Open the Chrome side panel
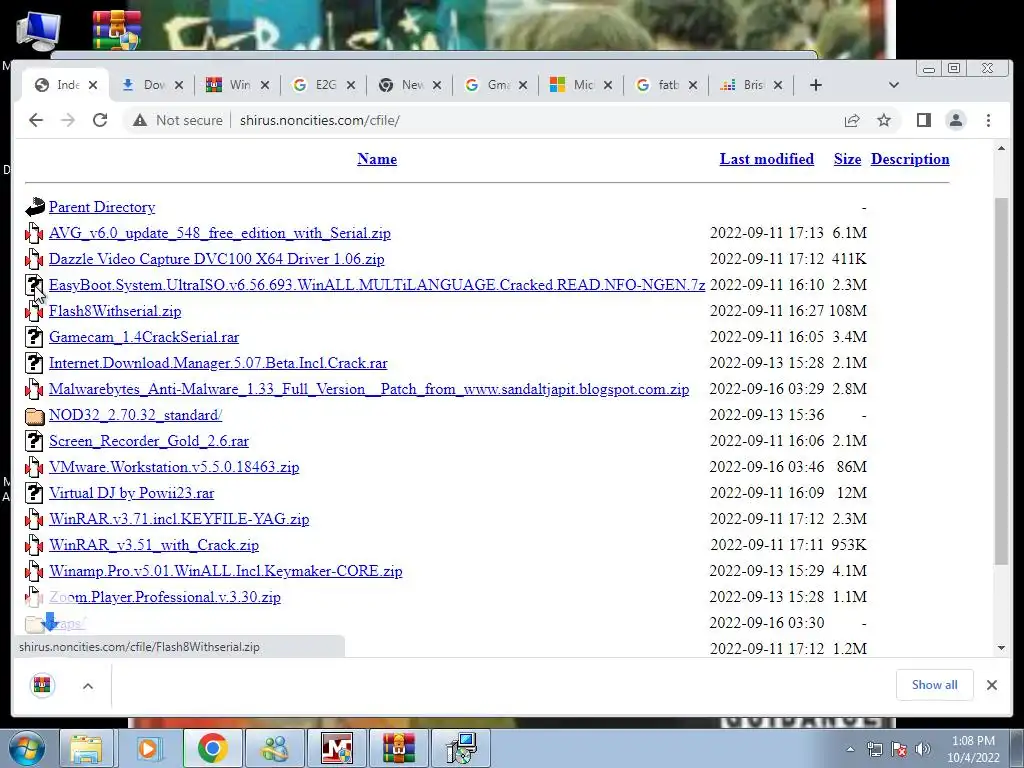 coord(923,120)
